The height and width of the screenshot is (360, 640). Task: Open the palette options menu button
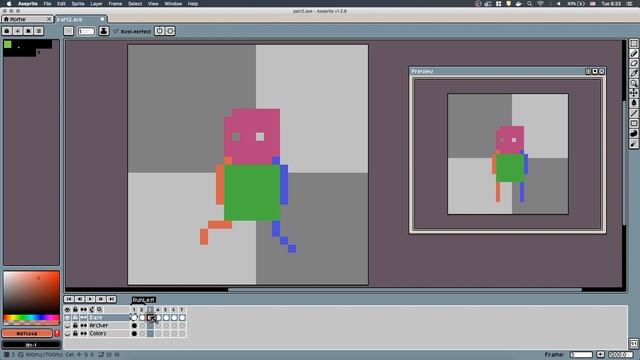39,31
